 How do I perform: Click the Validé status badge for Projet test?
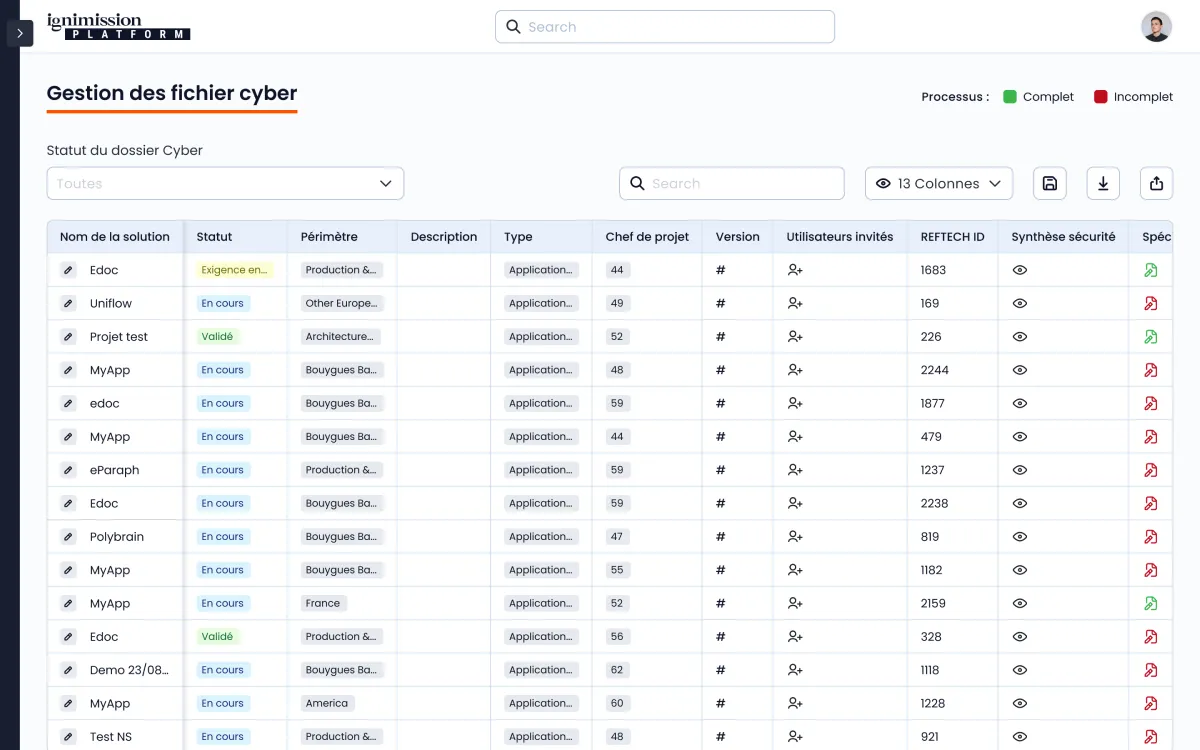tap(217, 337)
